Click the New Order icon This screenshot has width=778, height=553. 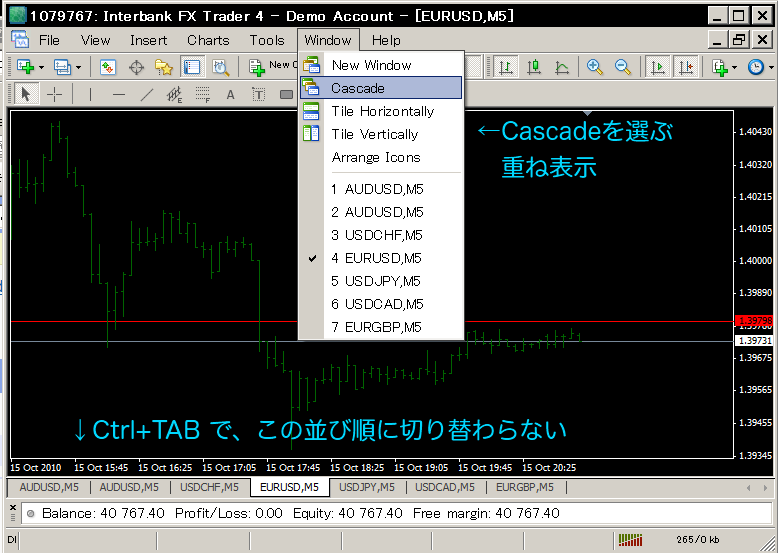click(257, 67)
